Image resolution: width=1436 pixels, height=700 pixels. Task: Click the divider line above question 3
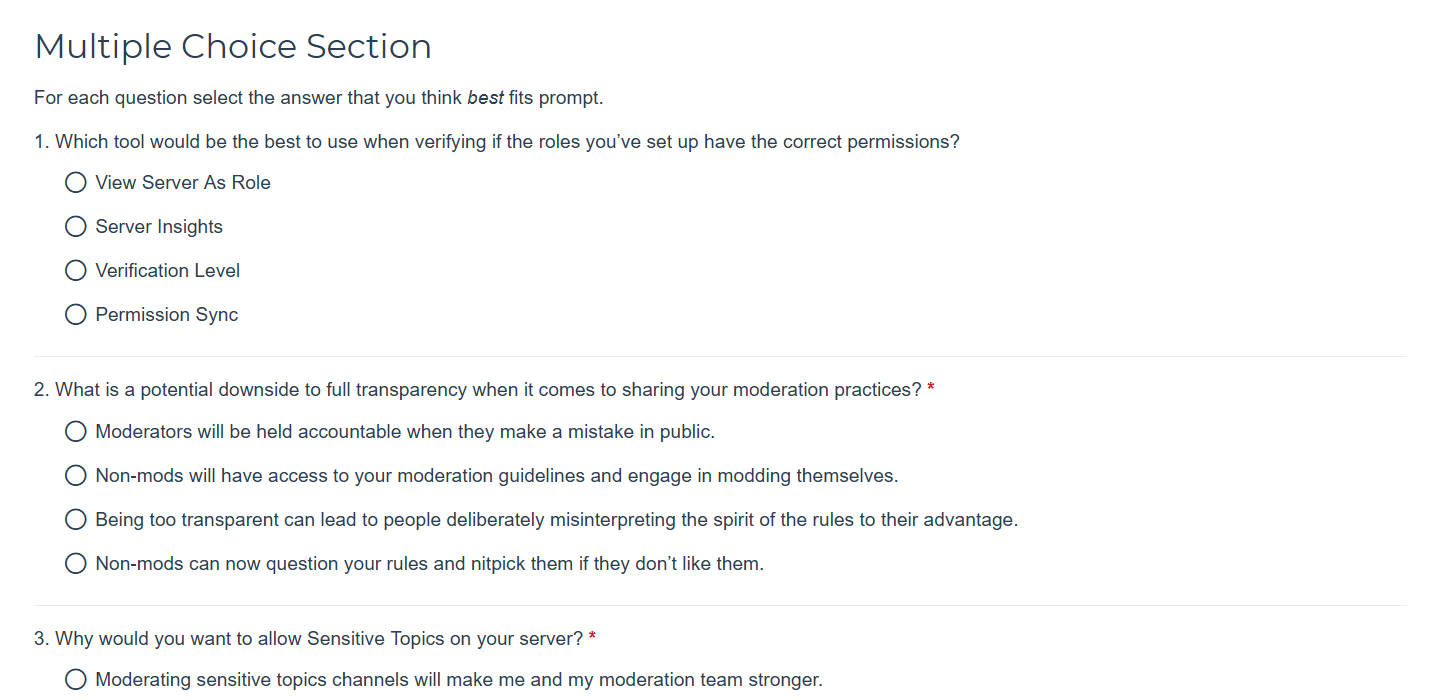coord(720,605)
